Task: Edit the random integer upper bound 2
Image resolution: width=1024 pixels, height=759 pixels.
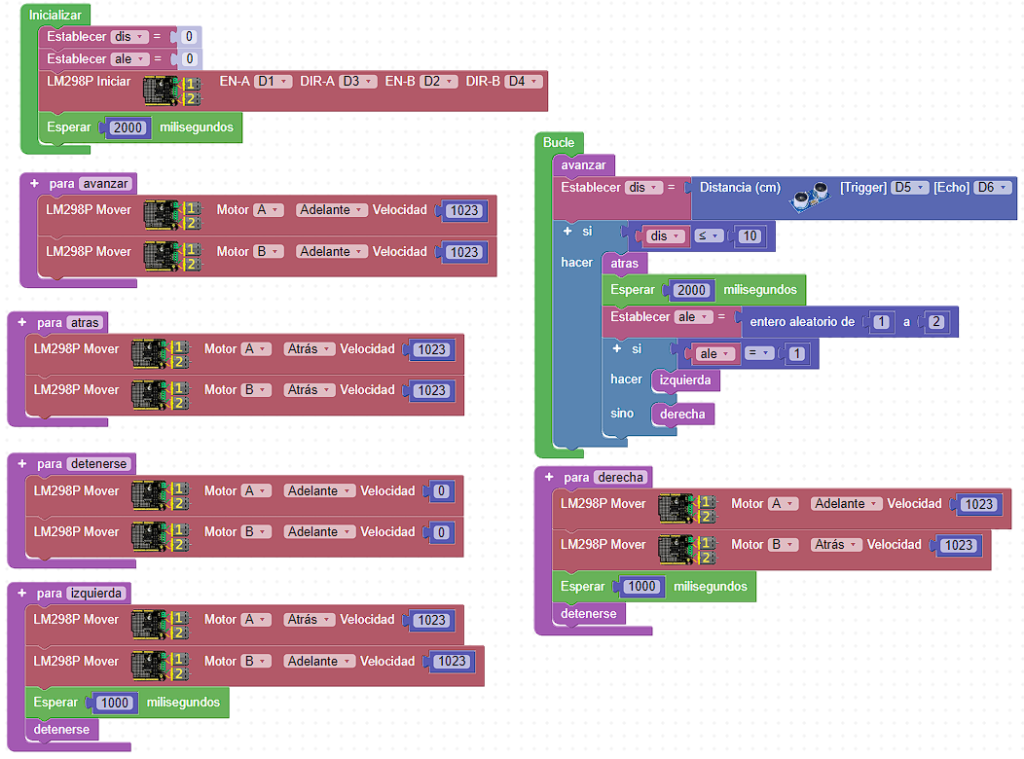Action: 935,322
